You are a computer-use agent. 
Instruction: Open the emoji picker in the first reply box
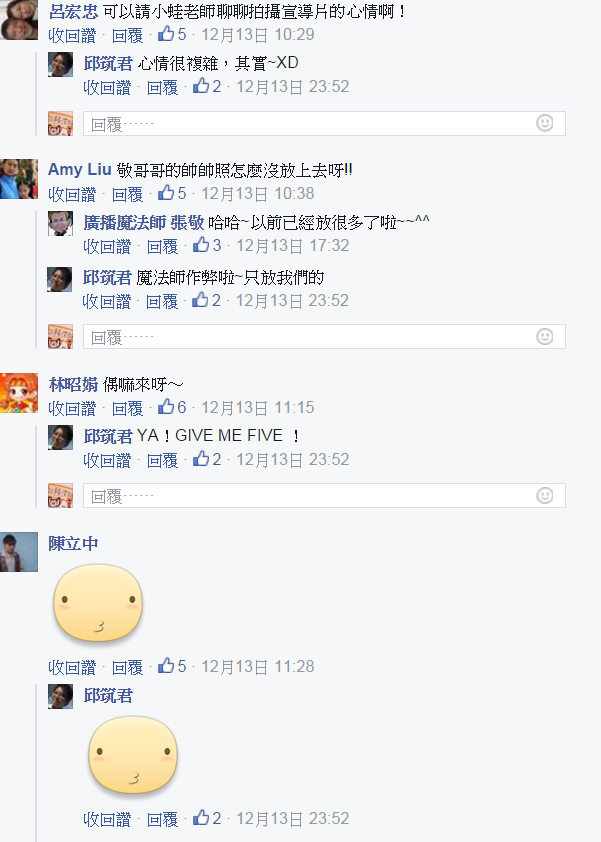(545, 123)
